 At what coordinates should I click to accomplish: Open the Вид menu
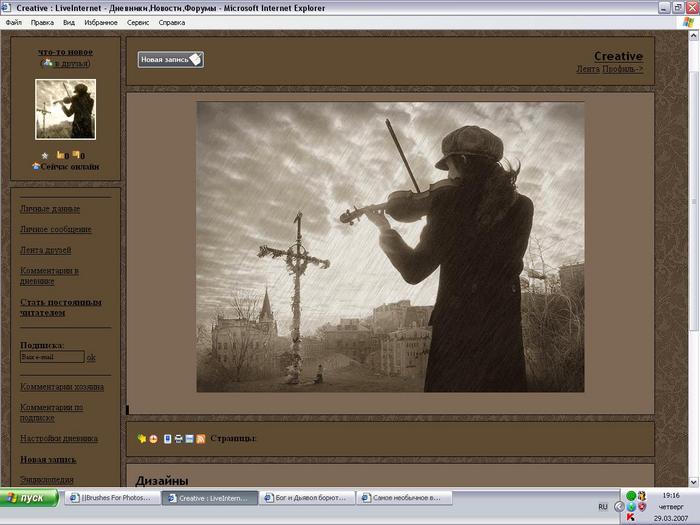click(x=68, y=21)
